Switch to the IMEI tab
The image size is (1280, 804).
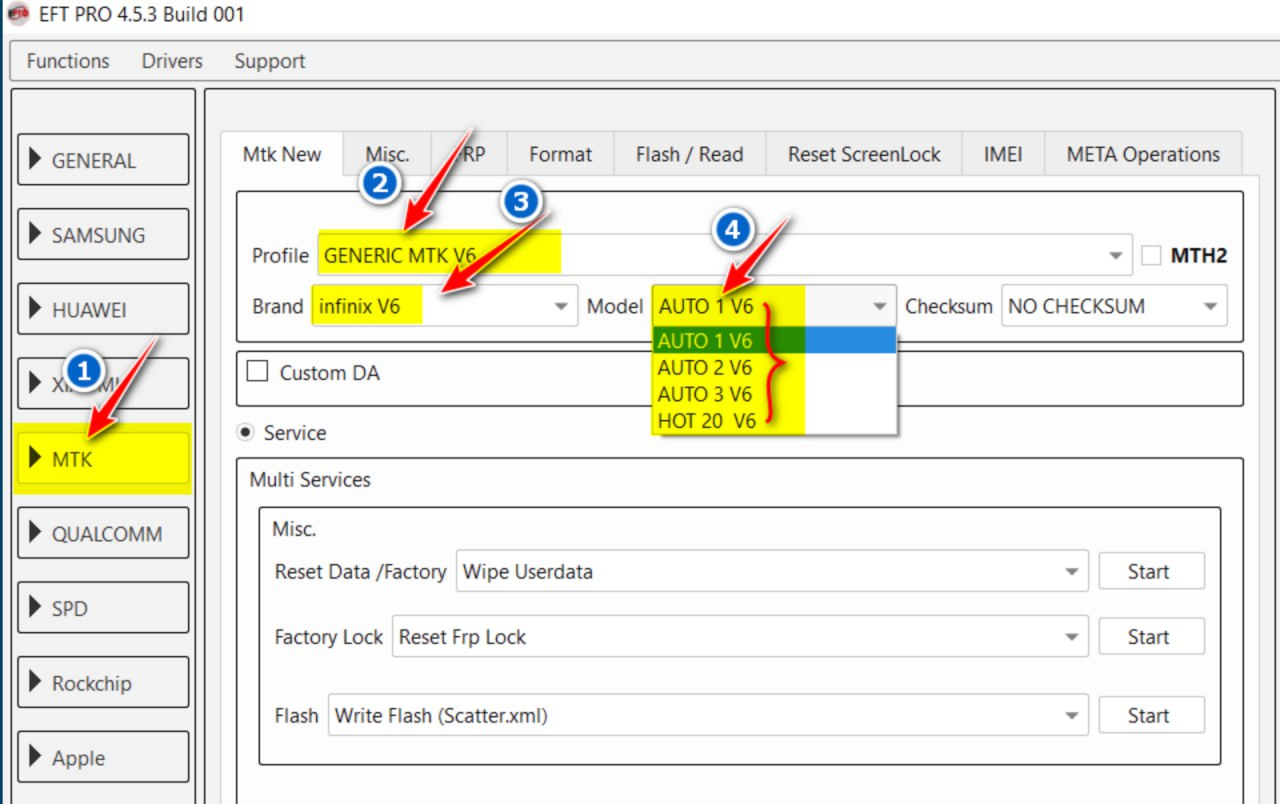1003,154
